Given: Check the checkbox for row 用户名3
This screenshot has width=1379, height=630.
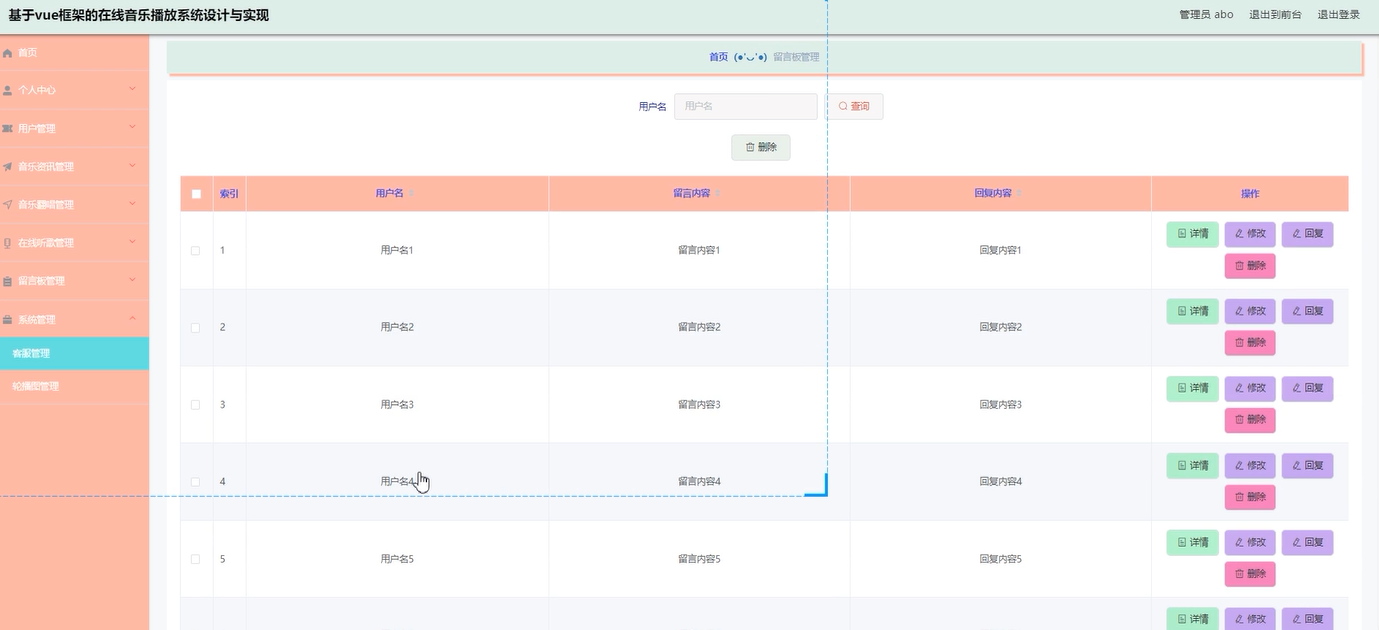Looking at the screenshot, I should (x=196, y=404).
